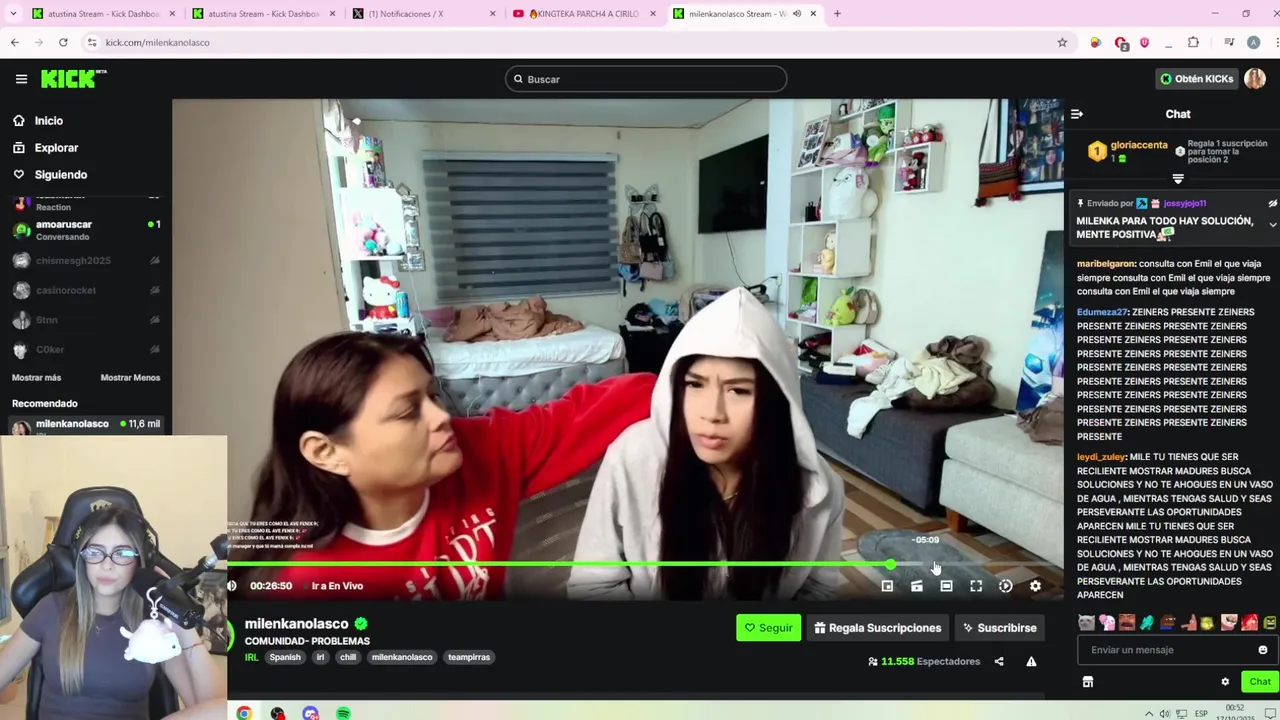
Task: Click leydi_zuley username in chat
Action: coord(1101,457)
